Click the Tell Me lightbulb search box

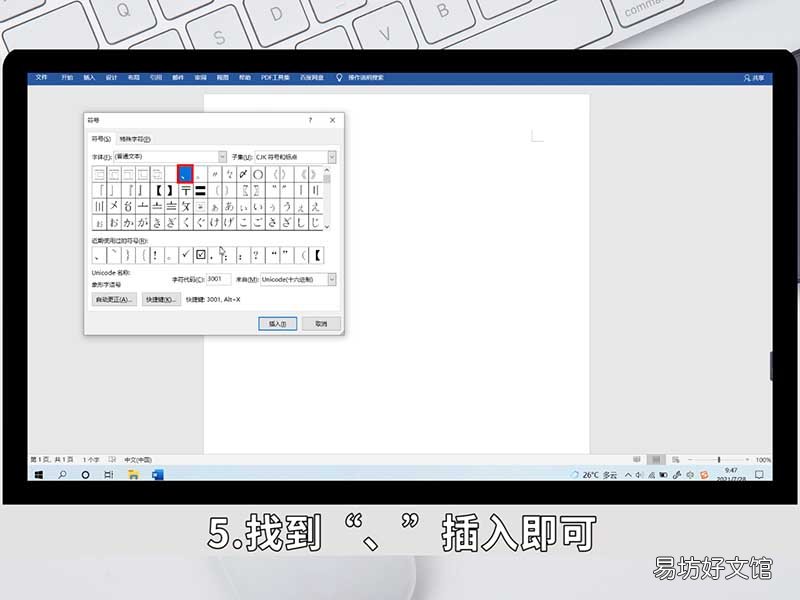(360, 78)
